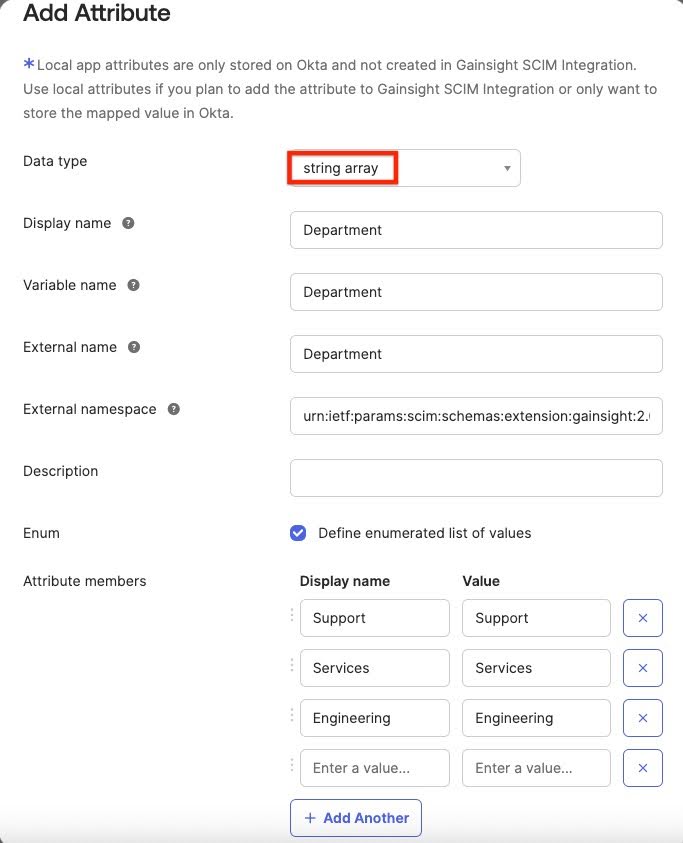Uncheck Define enumerated list of values

click(298, 533)
